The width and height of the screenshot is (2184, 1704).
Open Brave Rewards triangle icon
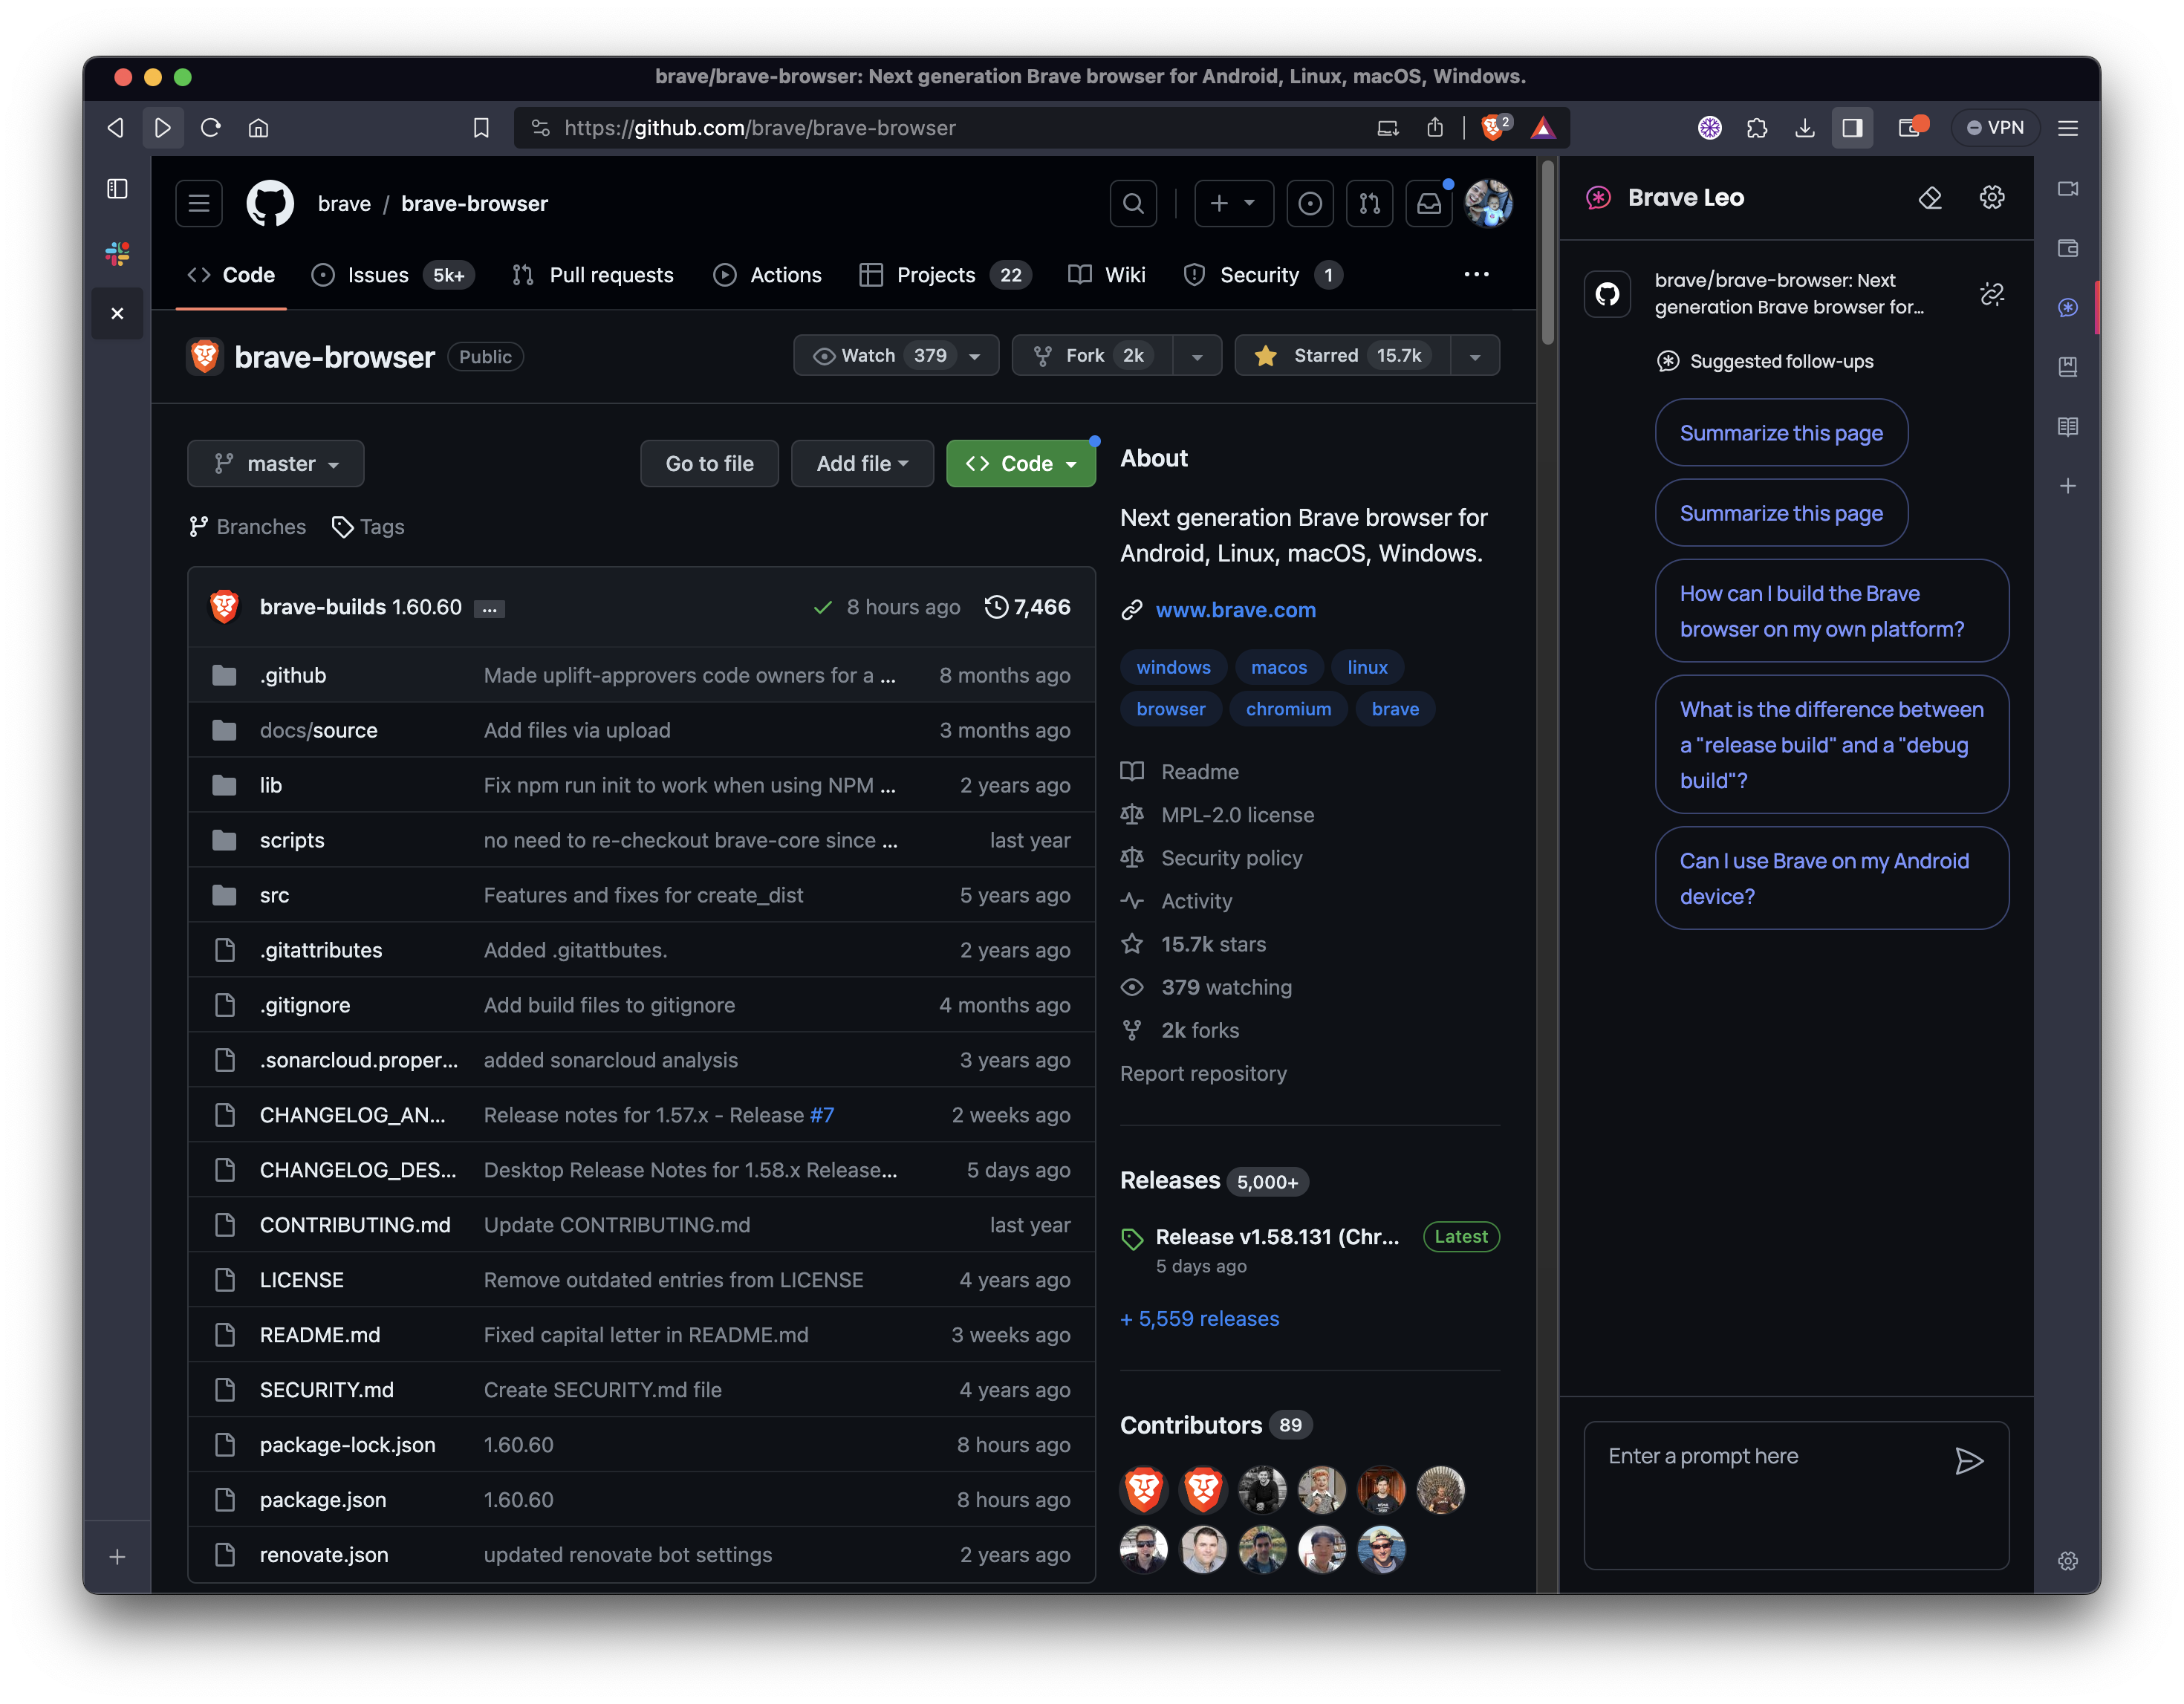pos(1543,128)
